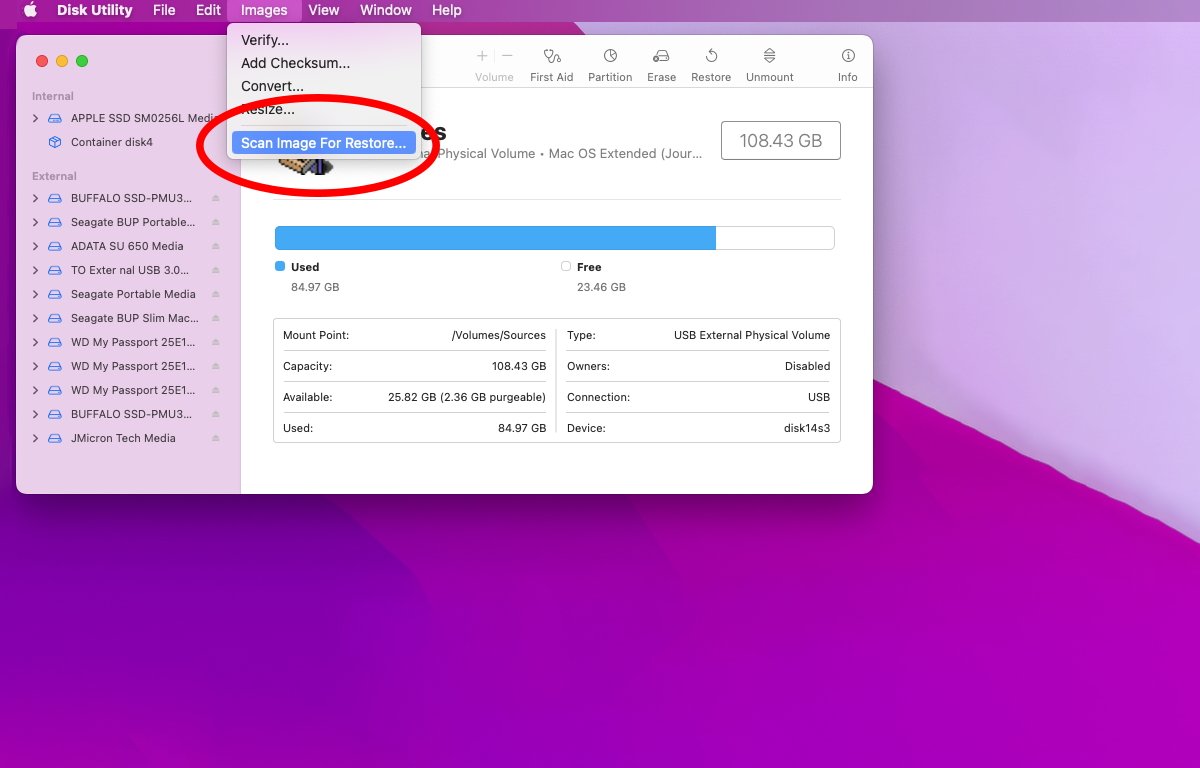This screenshot has width=1200, height=768.
Task: Click the add volume plus button
Action: tap(482, 57)
